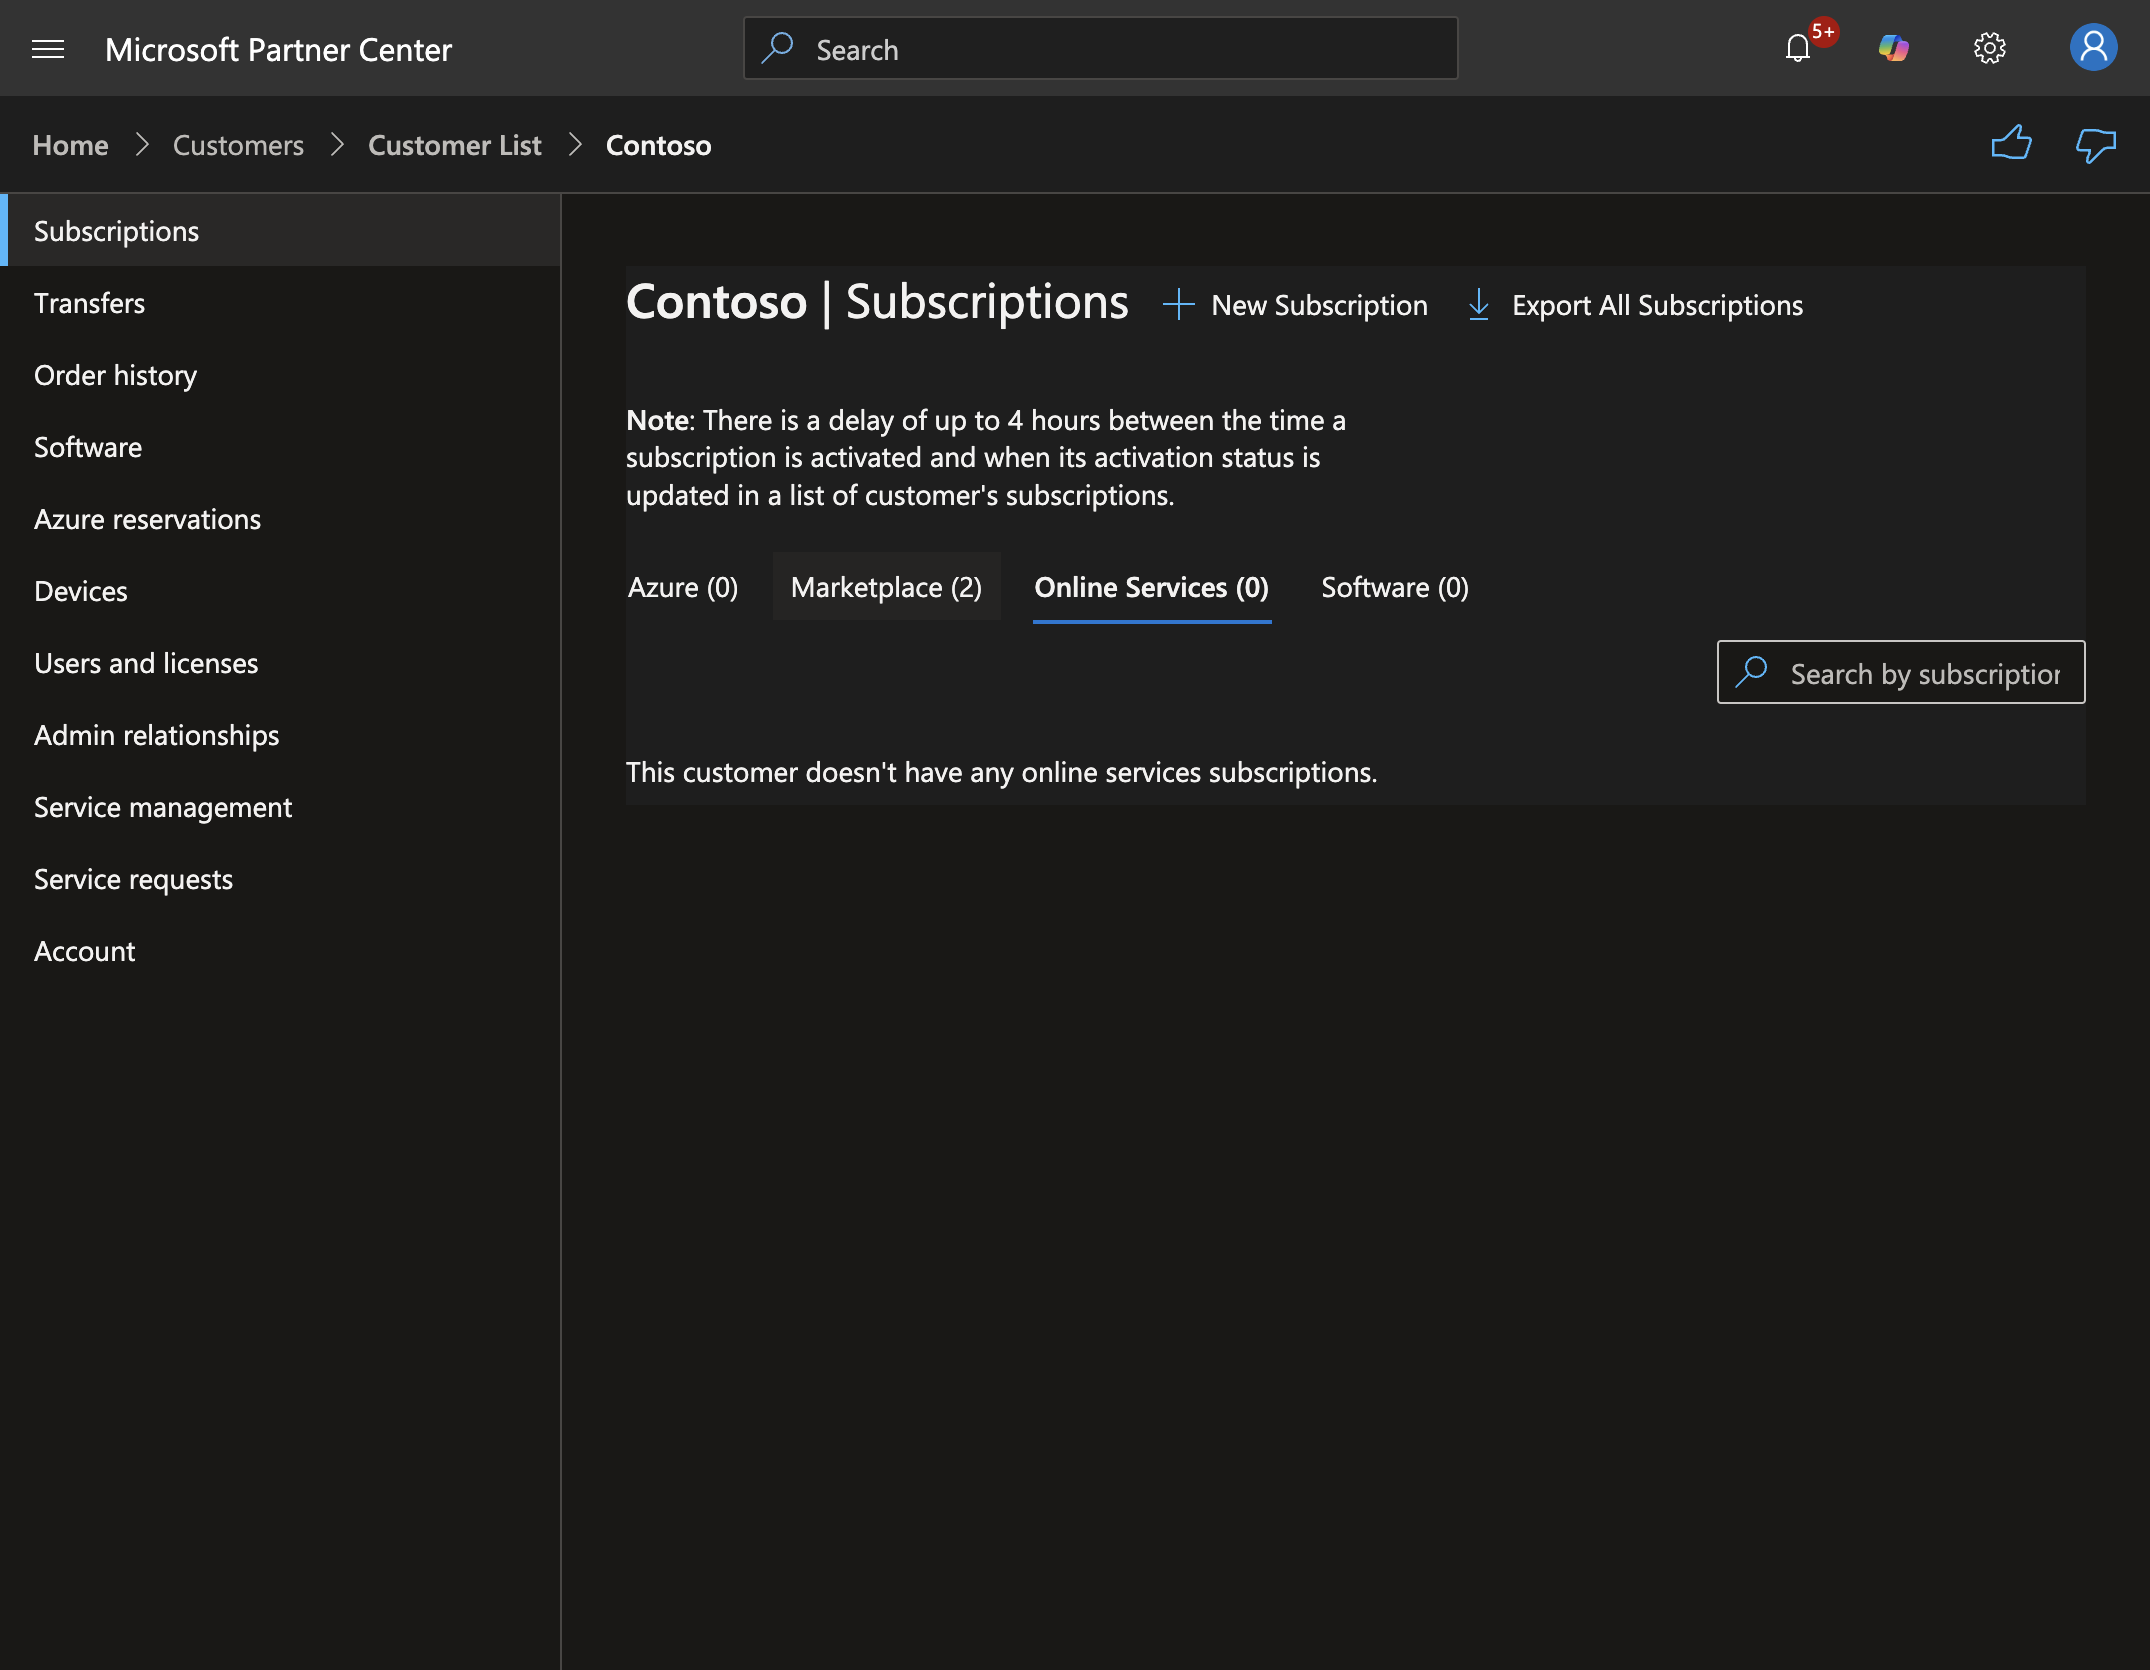Open Software in the sidebar
Viewport: 2150px width, 1670px height.
click(280, 447)
